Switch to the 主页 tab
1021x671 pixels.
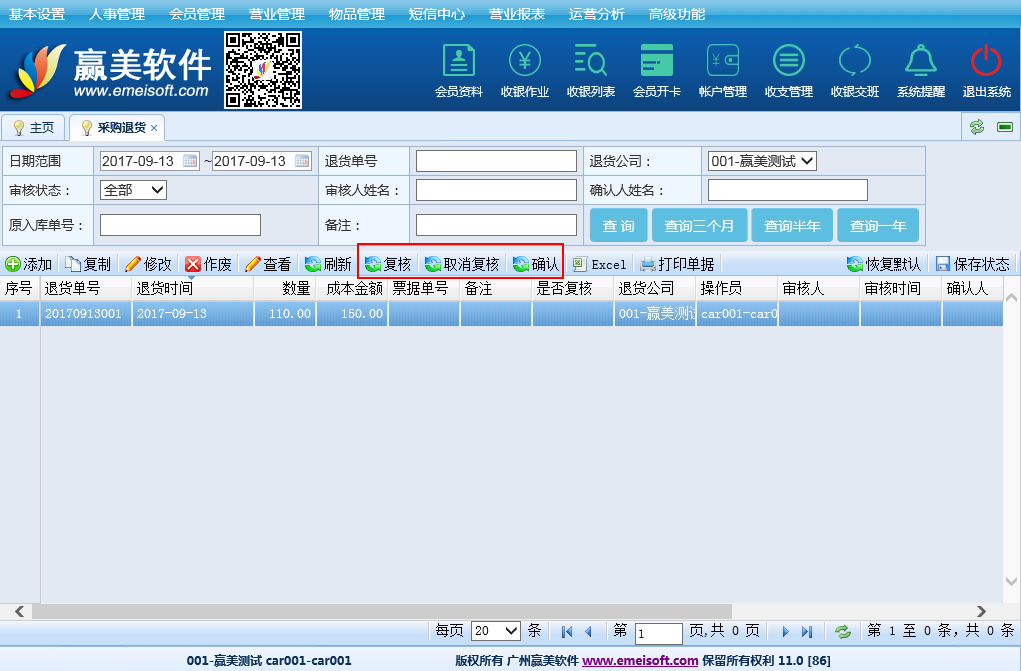coord(33,128)
